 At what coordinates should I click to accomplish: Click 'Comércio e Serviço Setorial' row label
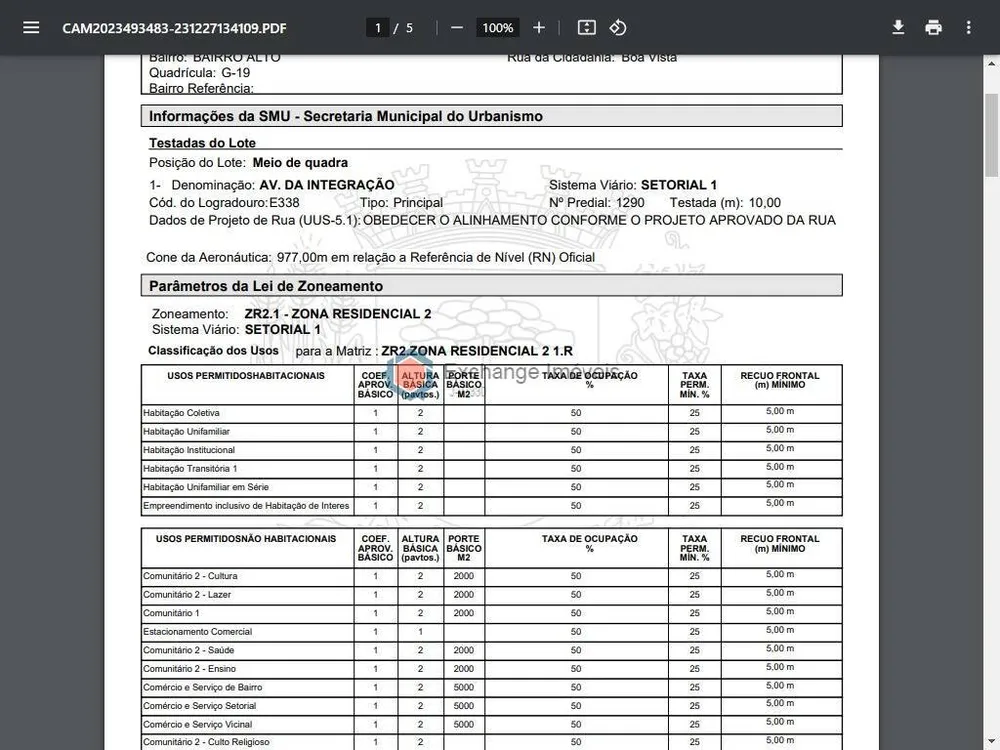200,706
